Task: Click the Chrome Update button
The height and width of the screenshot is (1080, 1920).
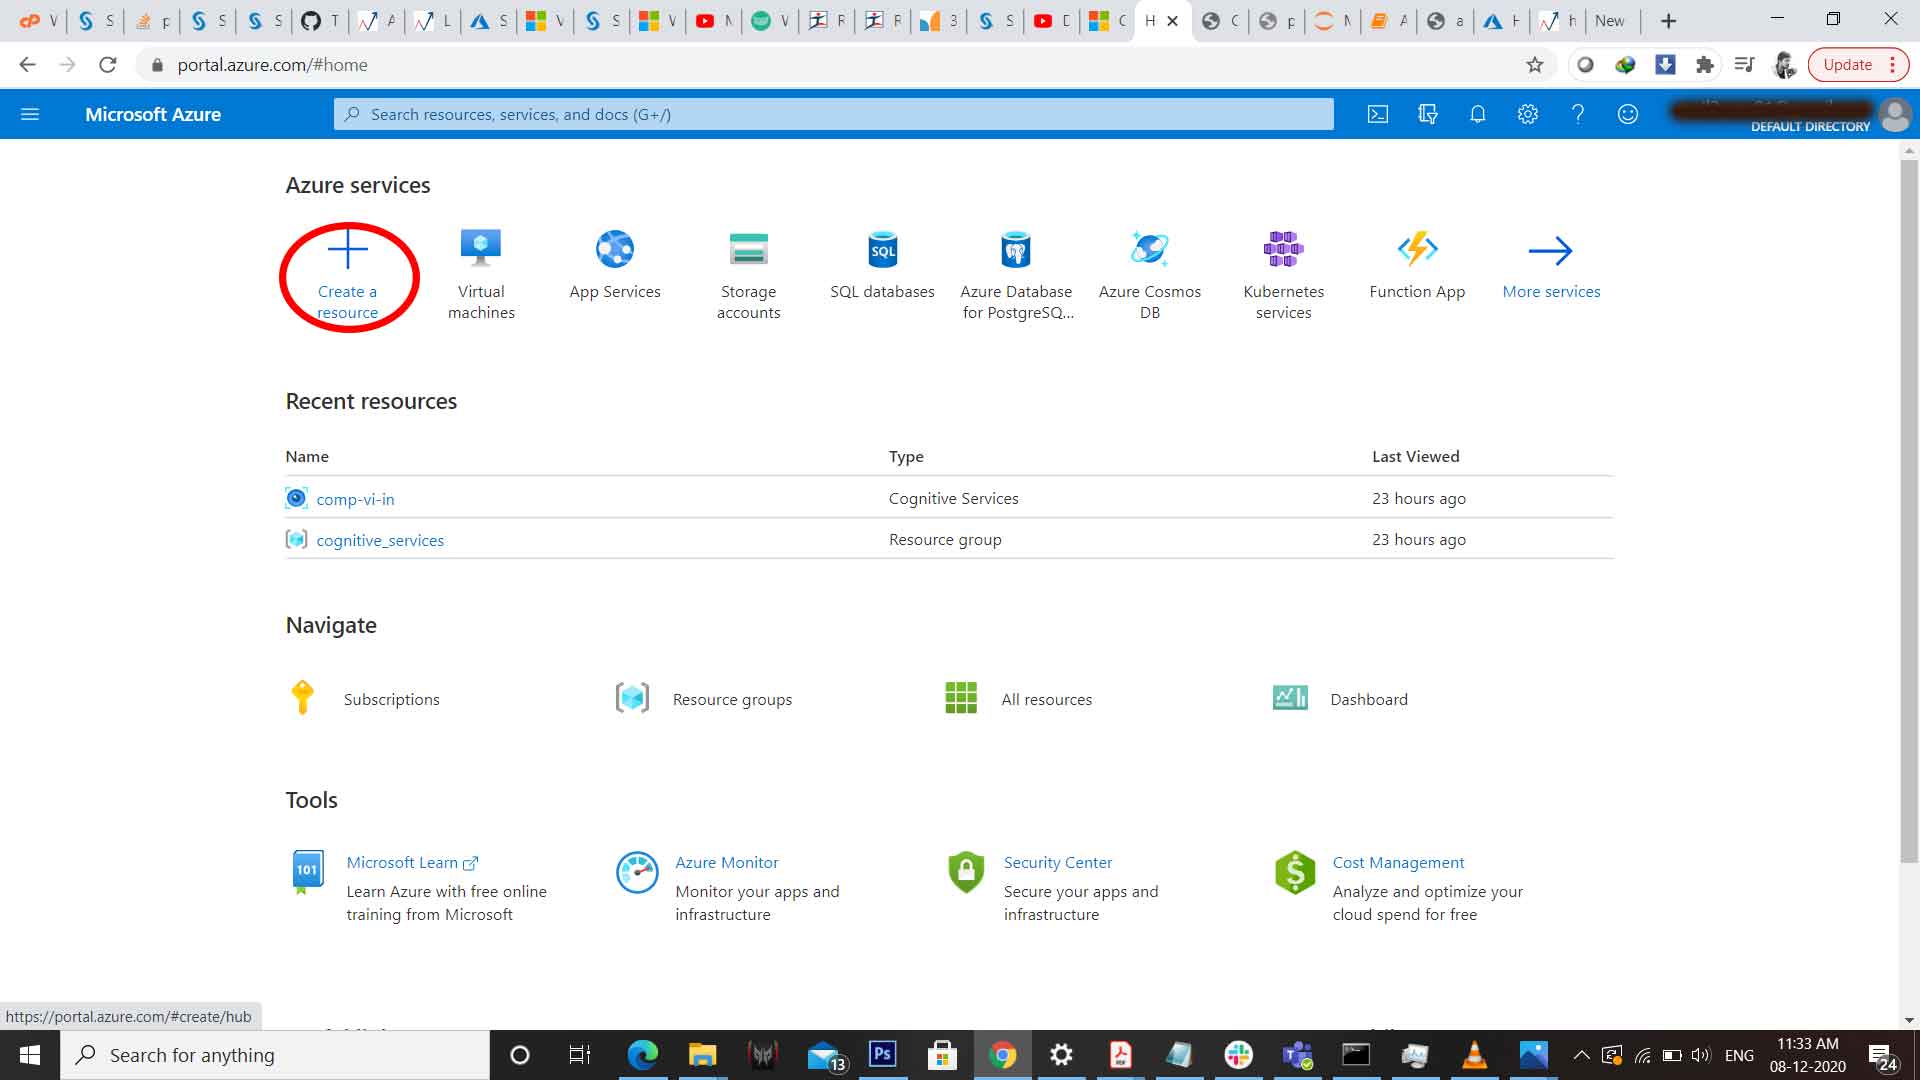Action: [1858, 65]
